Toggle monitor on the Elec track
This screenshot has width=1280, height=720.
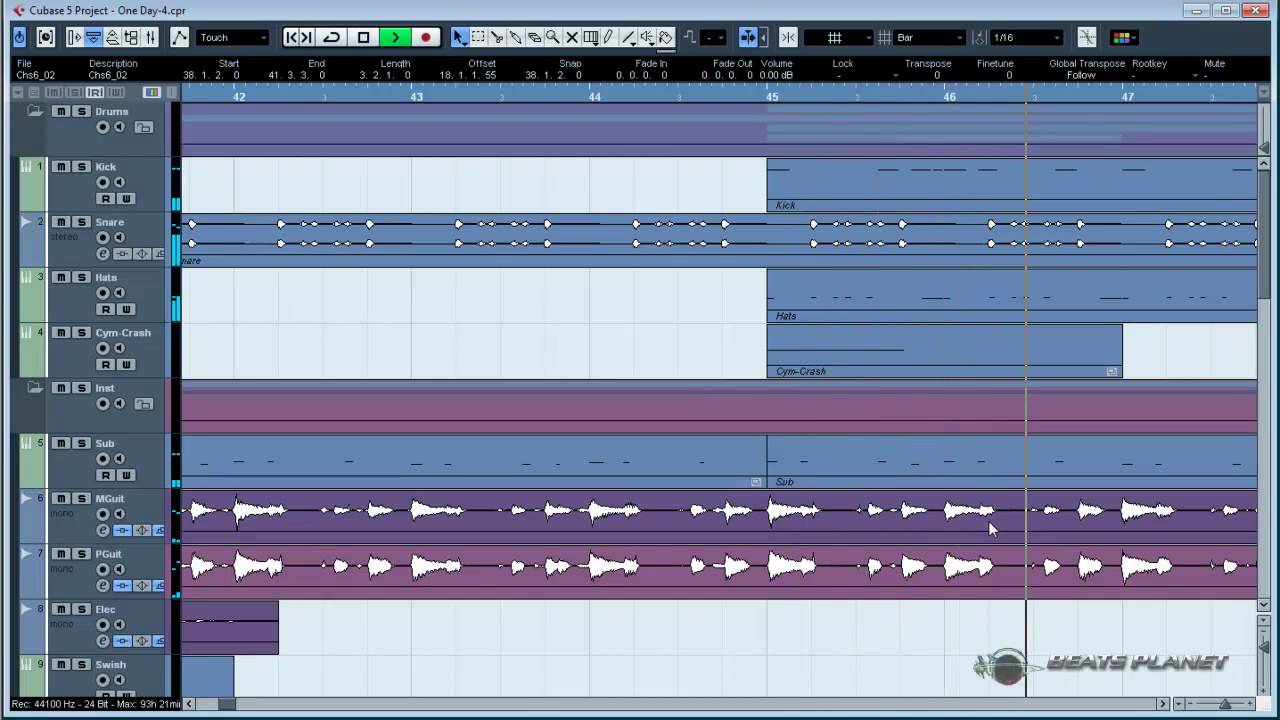point(119,625)
